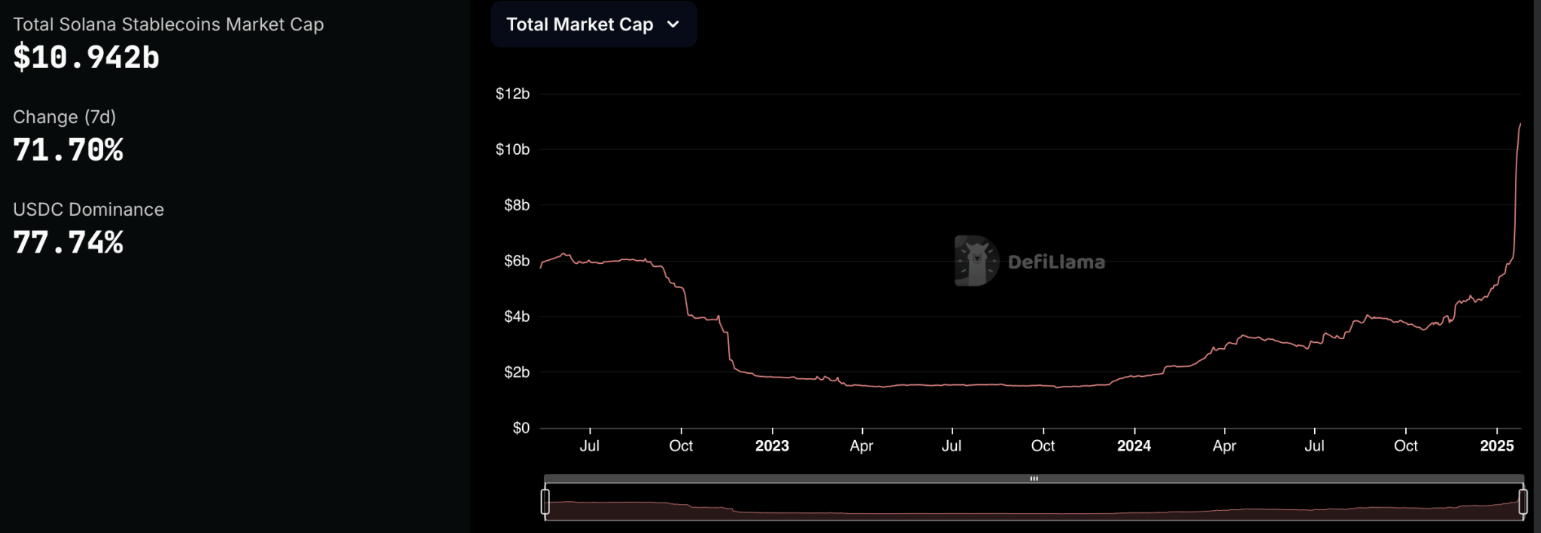Click the USDC Dominance label
The height and width of the screenshot is (533, 1541).
click(88, 209)
